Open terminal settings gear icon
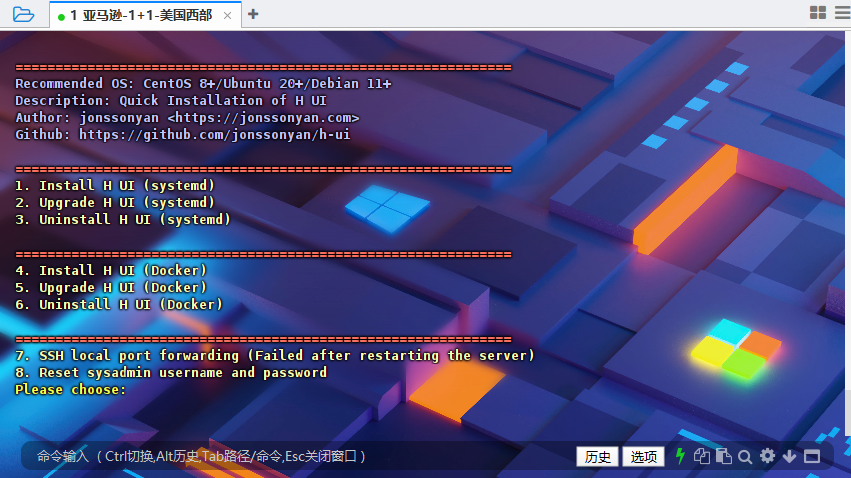The height and width of the screenshot is (478, 851). pos(767,456)
